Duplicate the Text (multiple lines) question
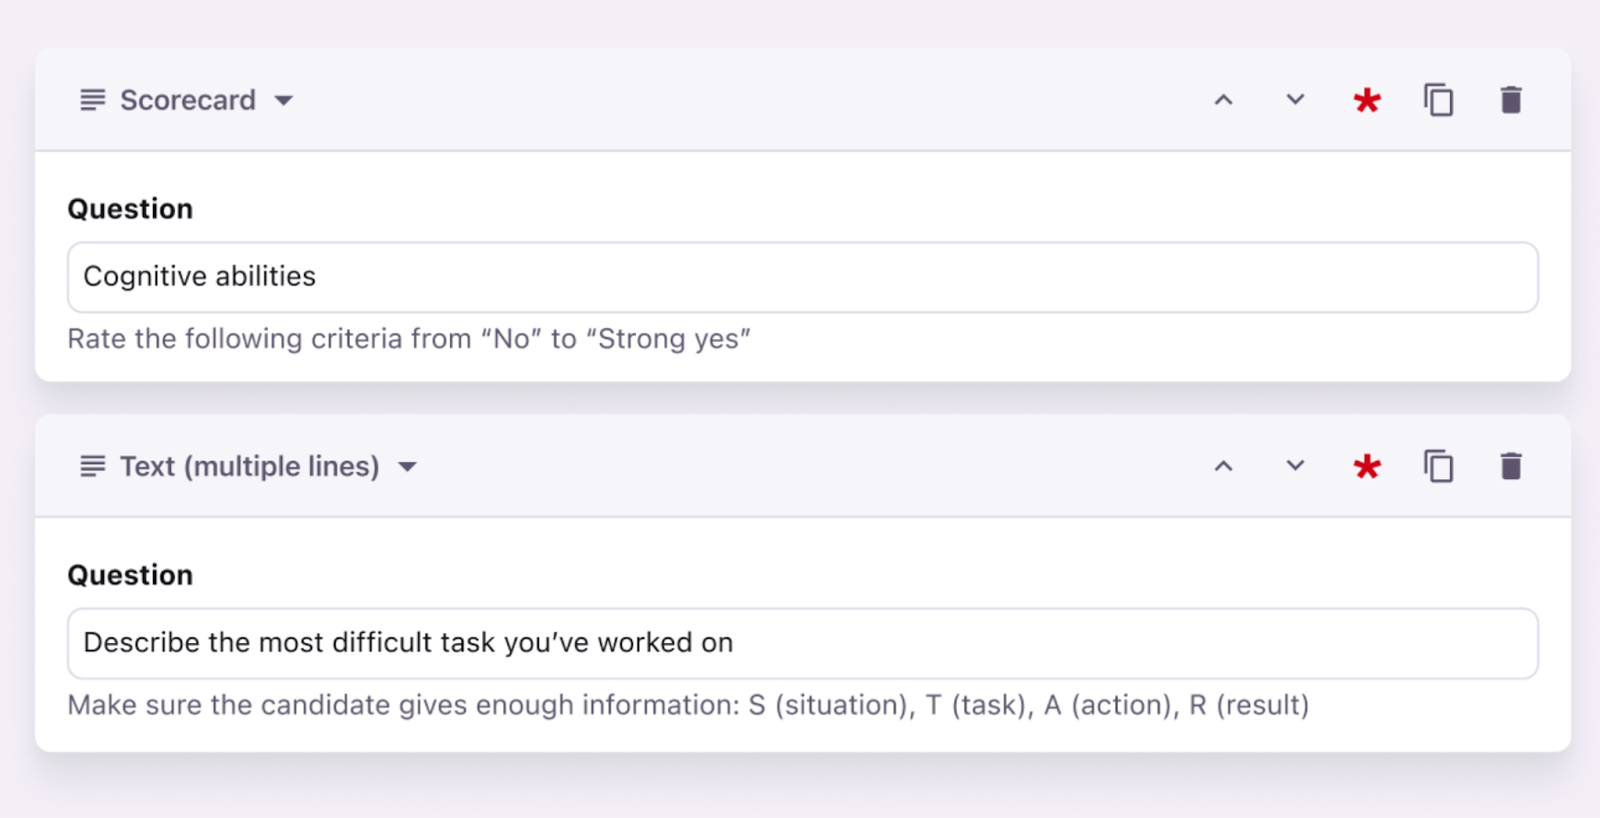This screenshot has width=1600, height=818. coord(1438,466)
